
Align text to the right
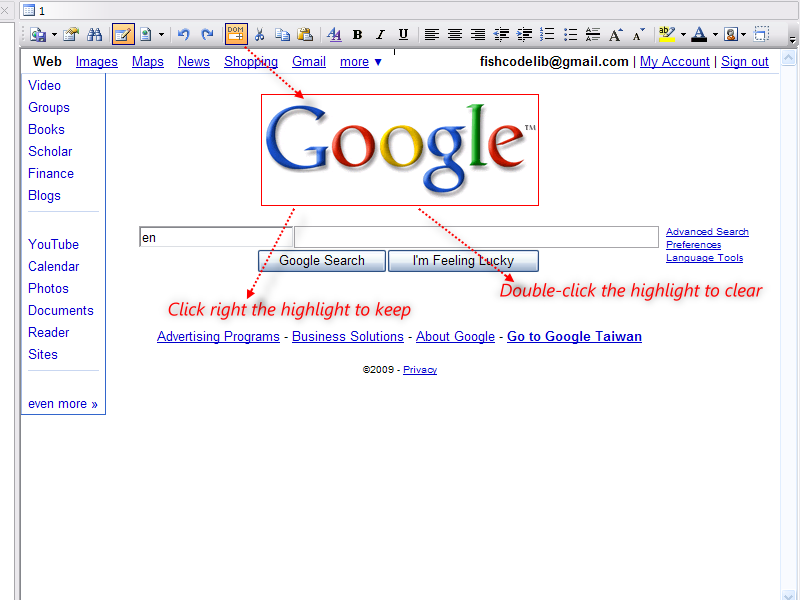(478, 35)
